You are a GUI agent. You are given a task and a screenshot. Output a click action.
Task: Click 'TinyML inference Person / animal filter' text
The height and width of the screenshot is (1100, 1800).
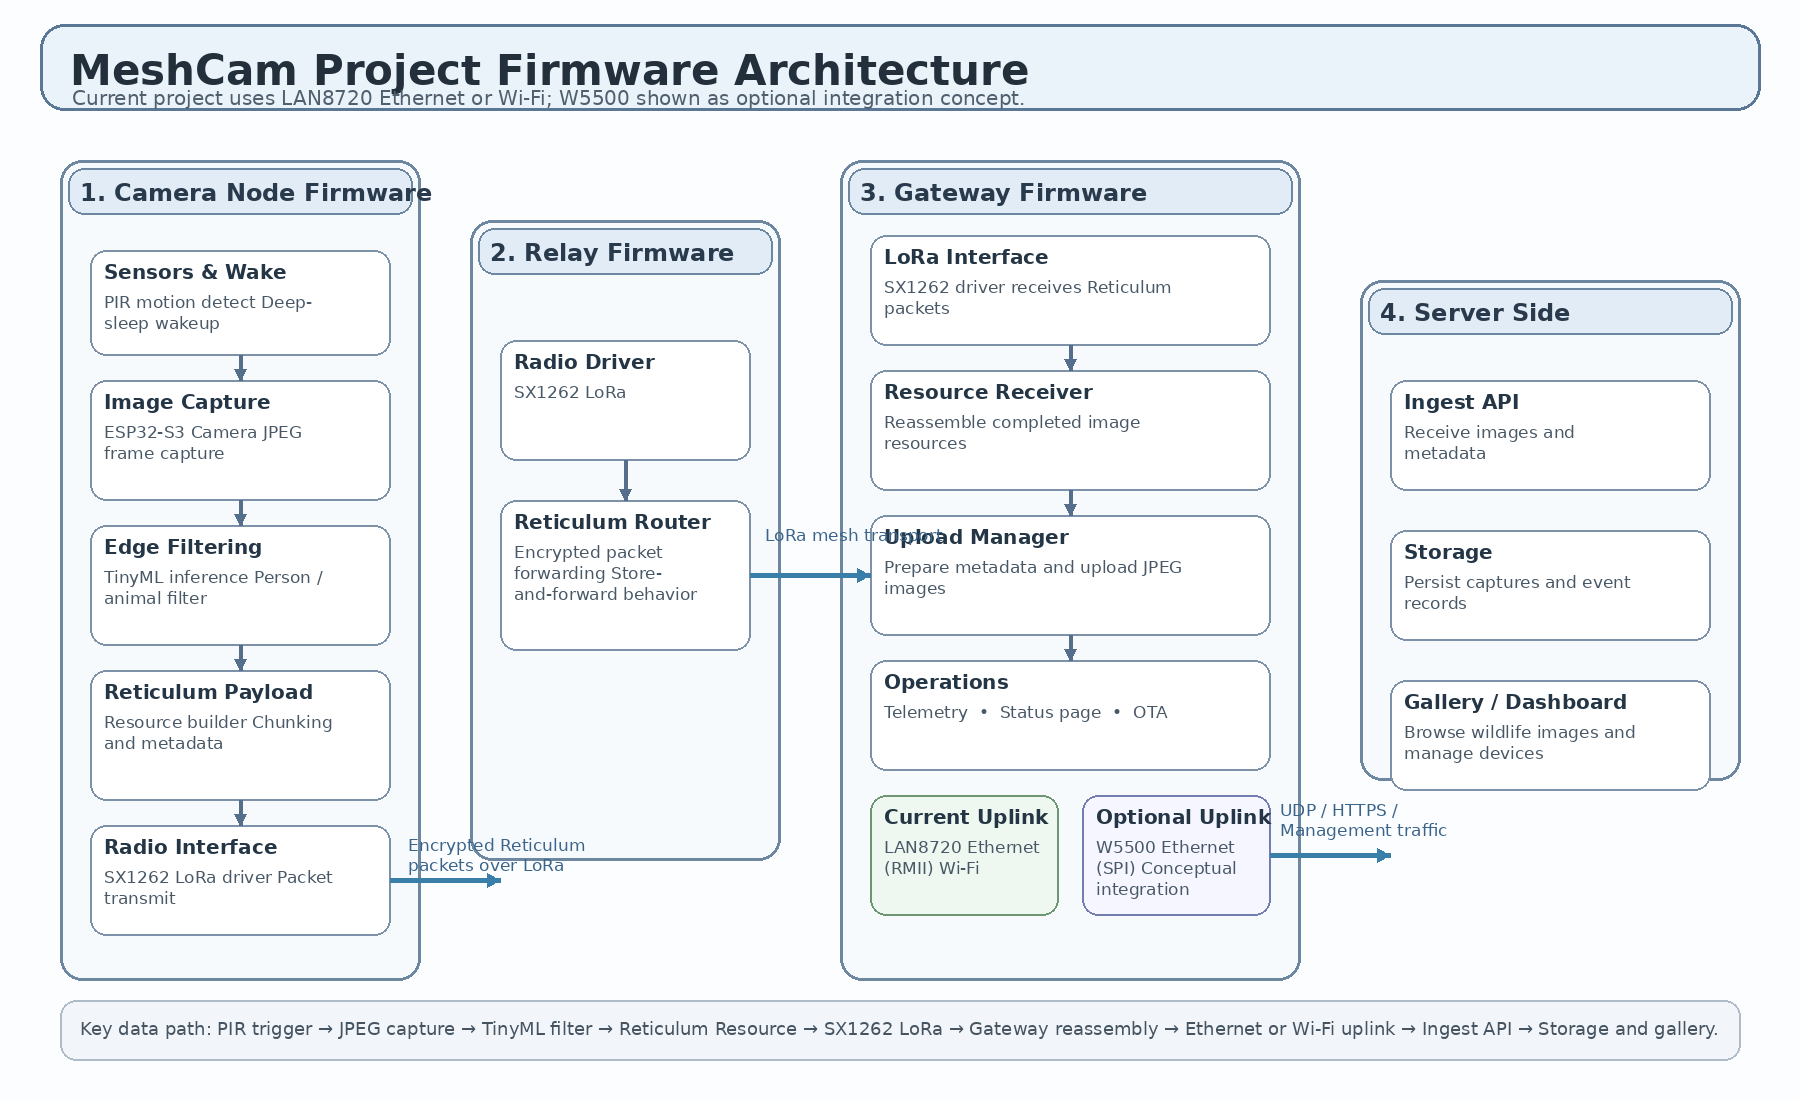213,587
